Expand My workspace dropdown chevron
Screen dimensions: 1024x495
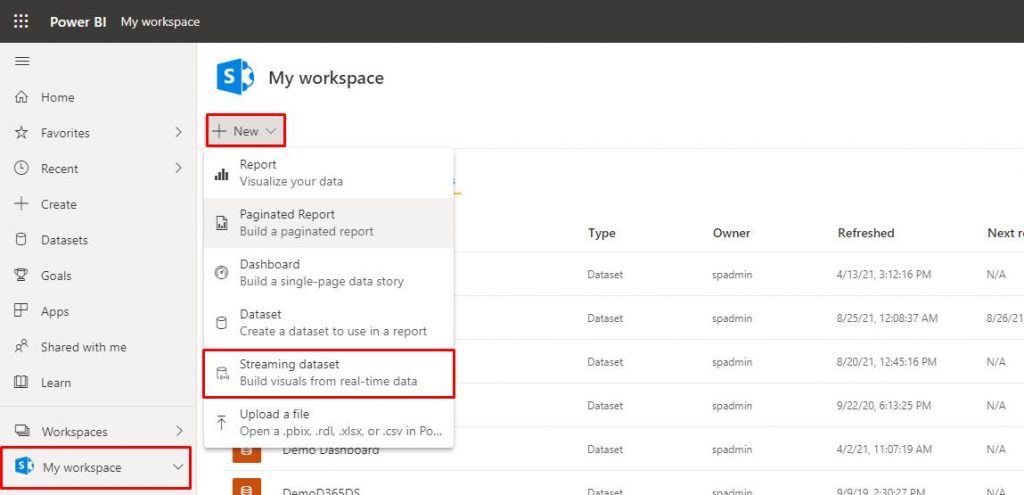pyautogui.click(x=178, y=467)
